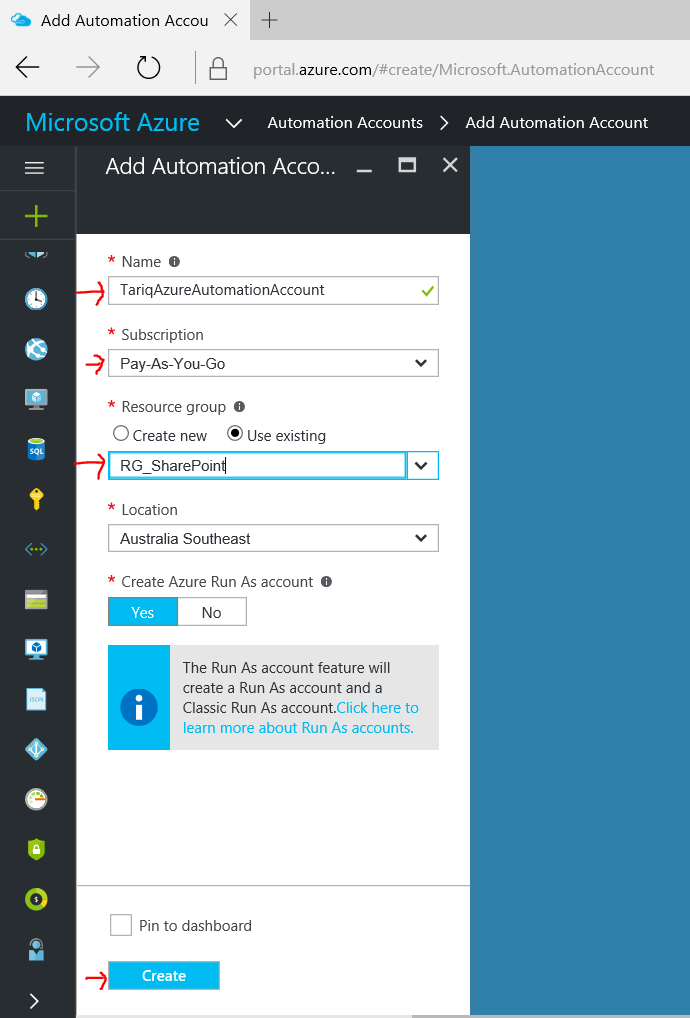690x1018 pixels.
Task: Open the grey classic Virtual machines monitor icon
Action: click(x=36, y=399)
